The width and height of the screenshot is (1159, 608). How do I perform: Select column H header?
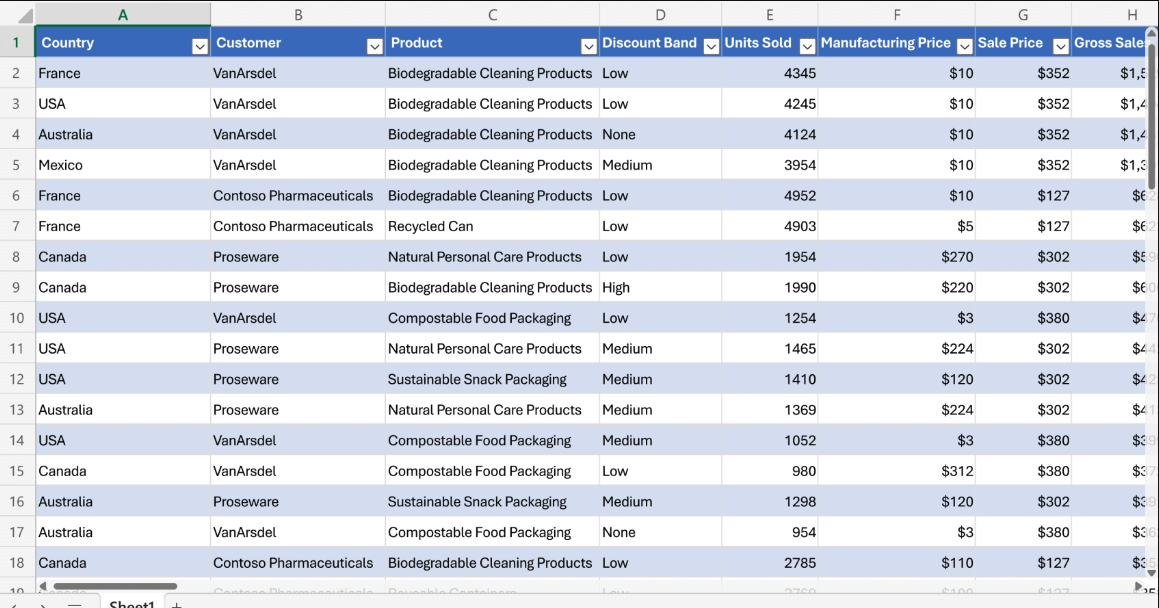pyautogui.click(x=1115, y=15)
